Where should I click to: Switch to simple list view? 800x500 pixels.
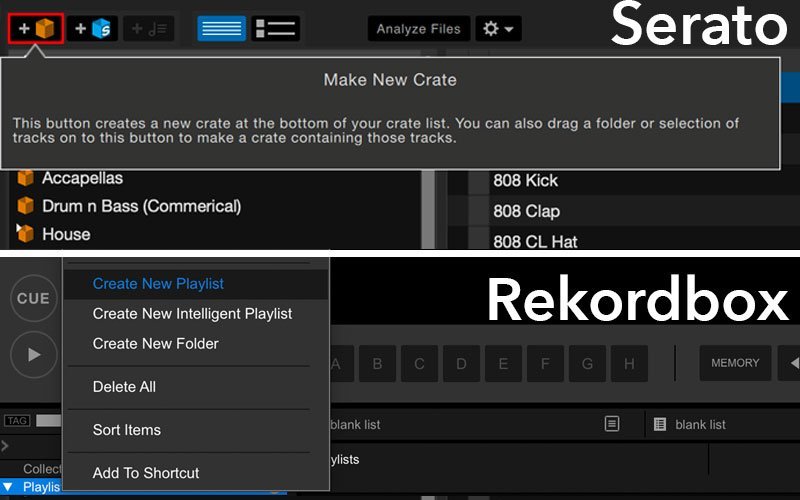[221, 29]
